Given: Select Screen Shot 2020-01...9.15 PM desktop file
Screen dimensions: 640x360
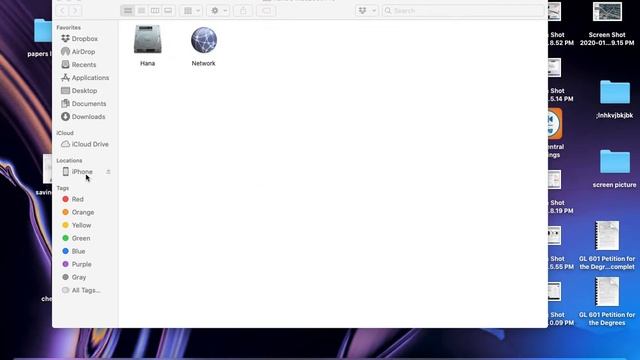Looking at the screenshot, I should click(x=607, y=11).
